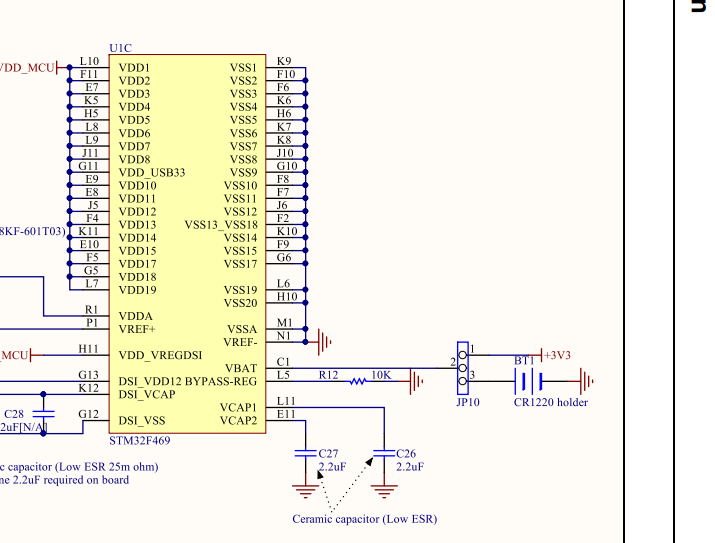Select pin number R1 at VDDA
This screenshot has height=543, width=715.
(x=92, y=310)
